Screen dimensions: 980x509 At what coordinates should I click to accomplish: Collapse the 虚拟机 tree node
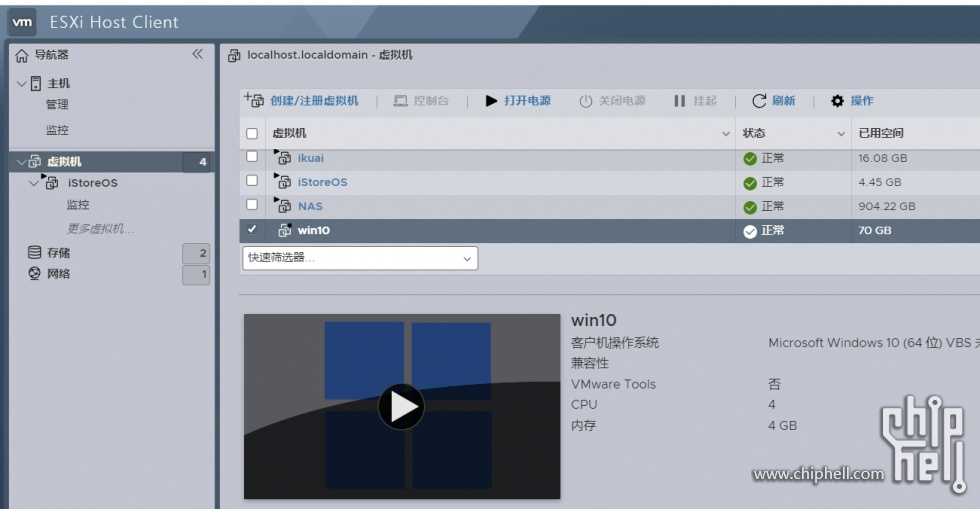tap(21, 162)
